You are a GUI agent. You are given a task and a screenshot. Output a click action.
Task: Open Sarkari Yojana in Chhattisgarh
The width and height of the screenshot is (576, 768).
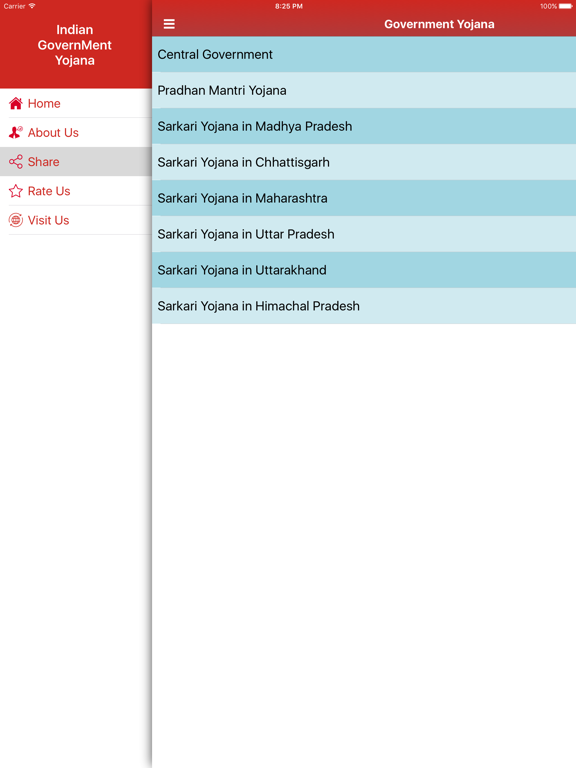coord(364,162)
